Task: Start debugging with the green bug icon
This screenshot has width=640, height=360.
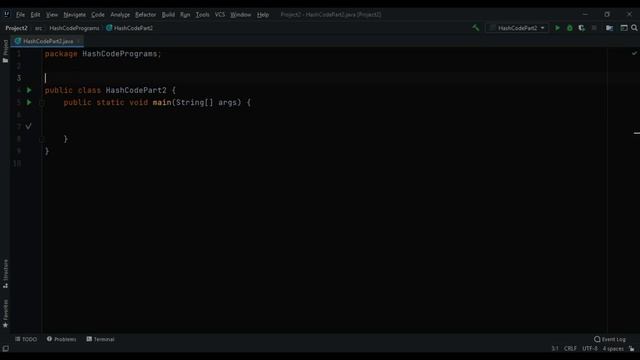Action: [x=570, y=28]
